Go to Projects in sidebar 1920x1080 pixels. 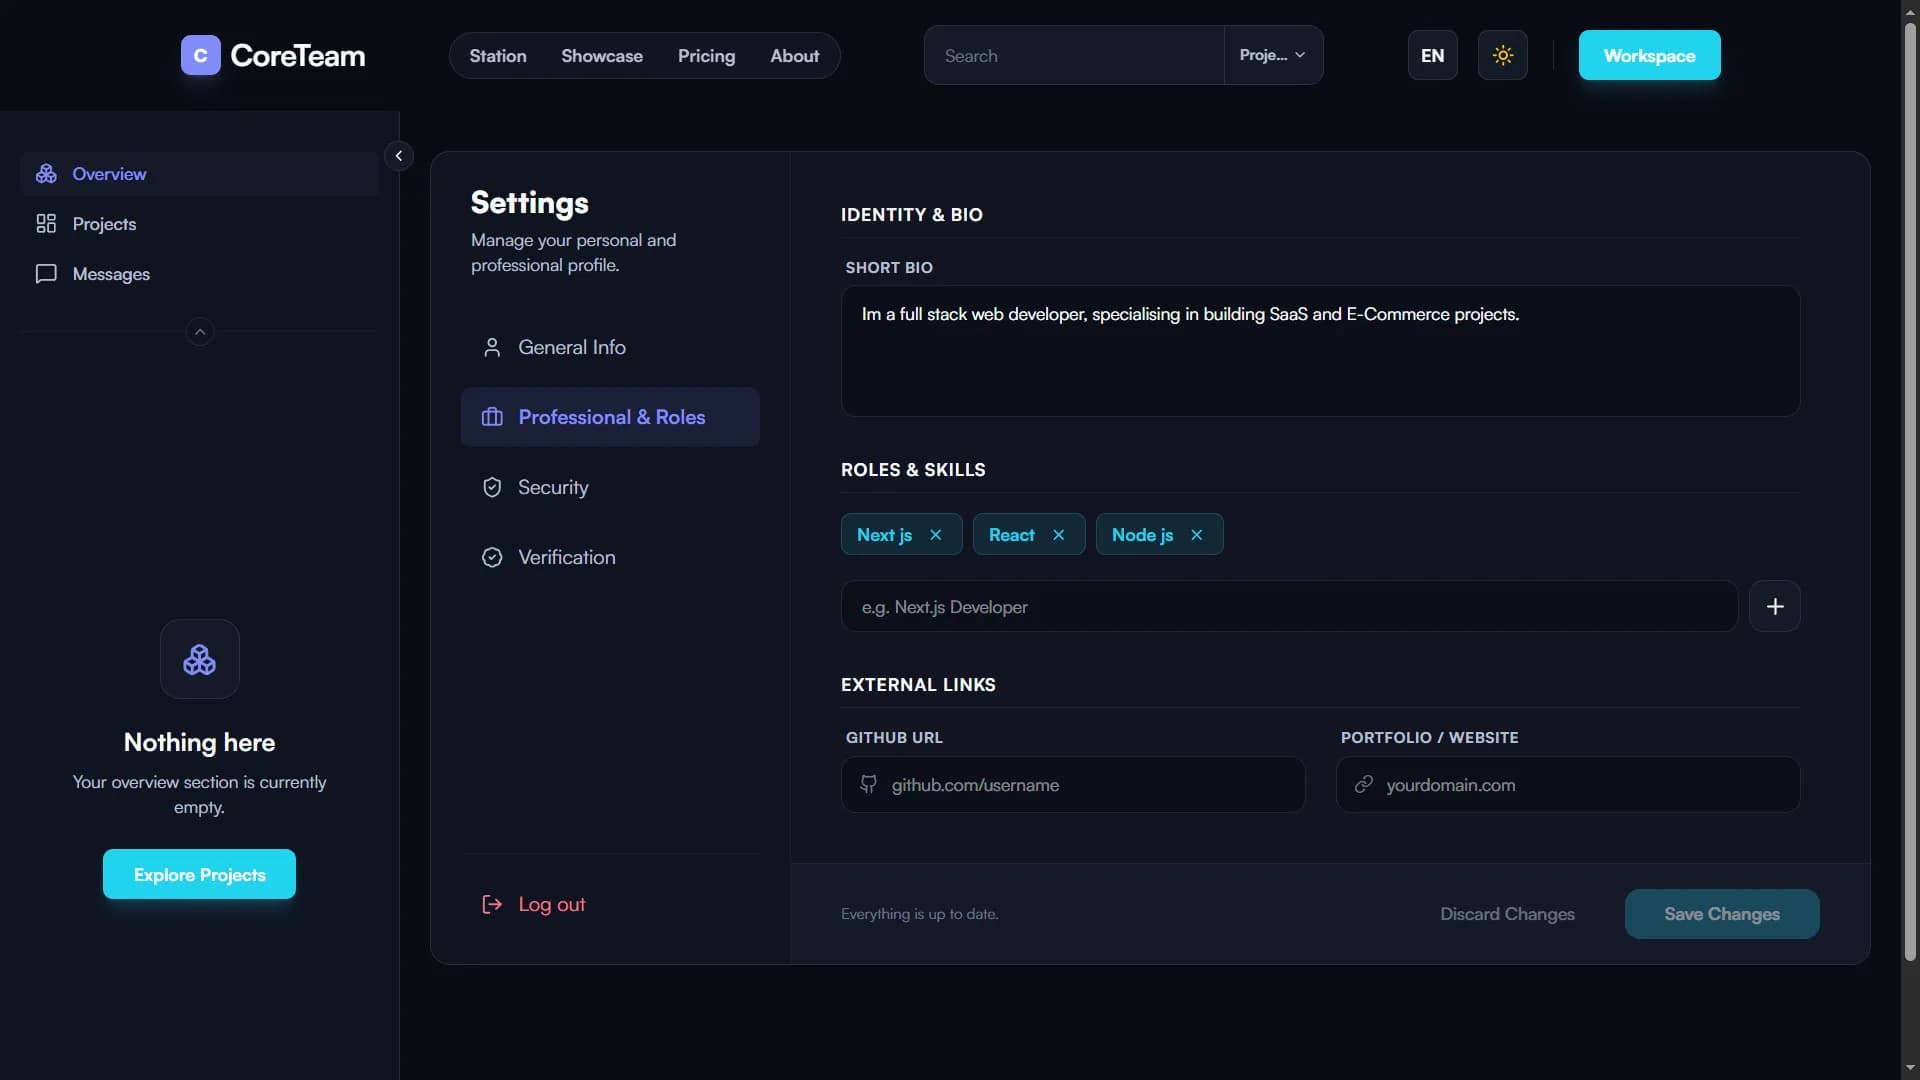coord(199,224)
